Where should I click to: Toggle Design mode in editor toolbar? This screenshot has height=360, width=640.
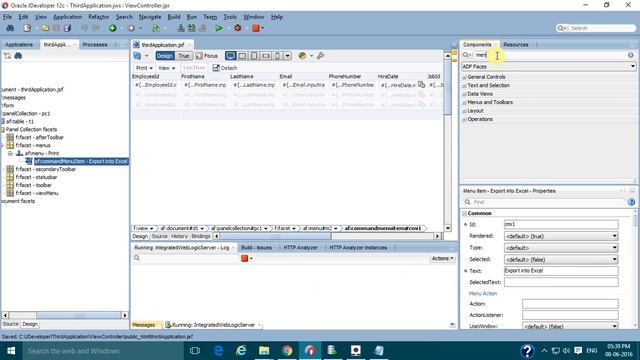pos(165,56)
